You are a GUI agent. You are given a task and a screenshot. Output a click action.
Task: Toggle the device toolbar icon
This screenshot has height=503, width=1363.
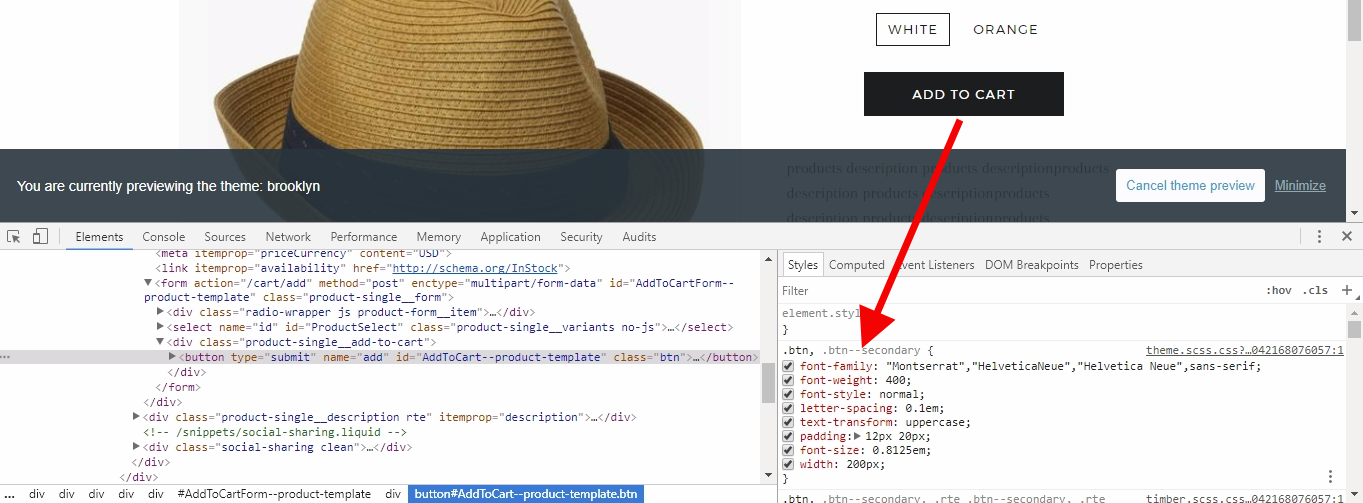point(40,237)
